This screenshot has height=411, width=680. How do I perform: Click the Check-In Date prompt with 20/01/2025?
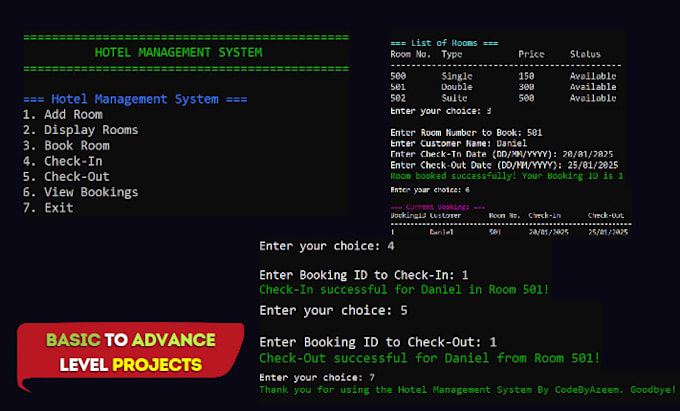coord(502,154)
